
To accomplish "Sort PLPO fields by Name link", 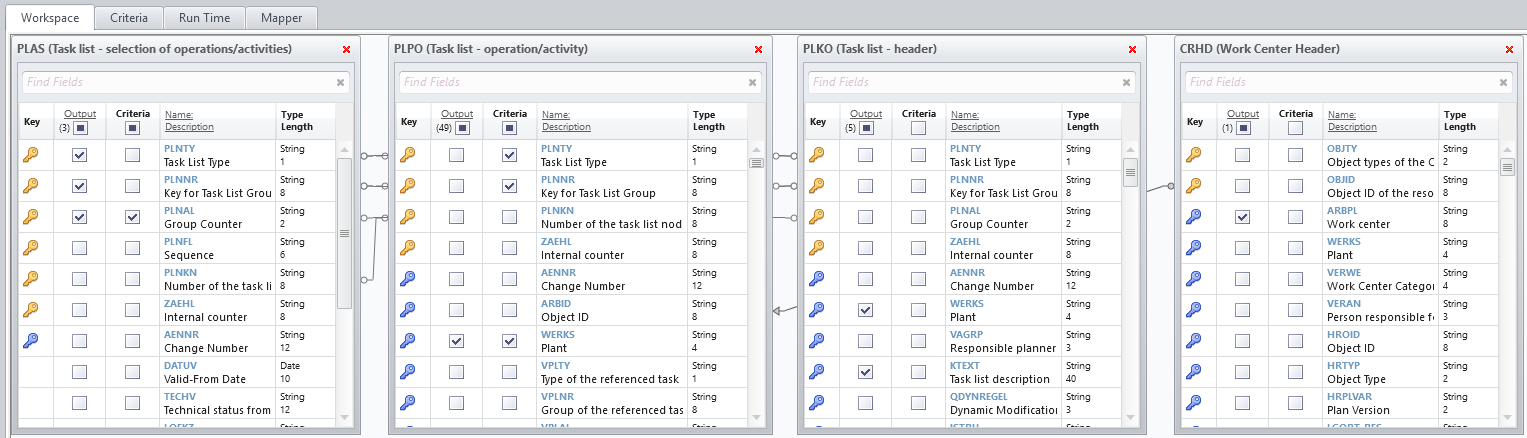I will click(555, 115).
